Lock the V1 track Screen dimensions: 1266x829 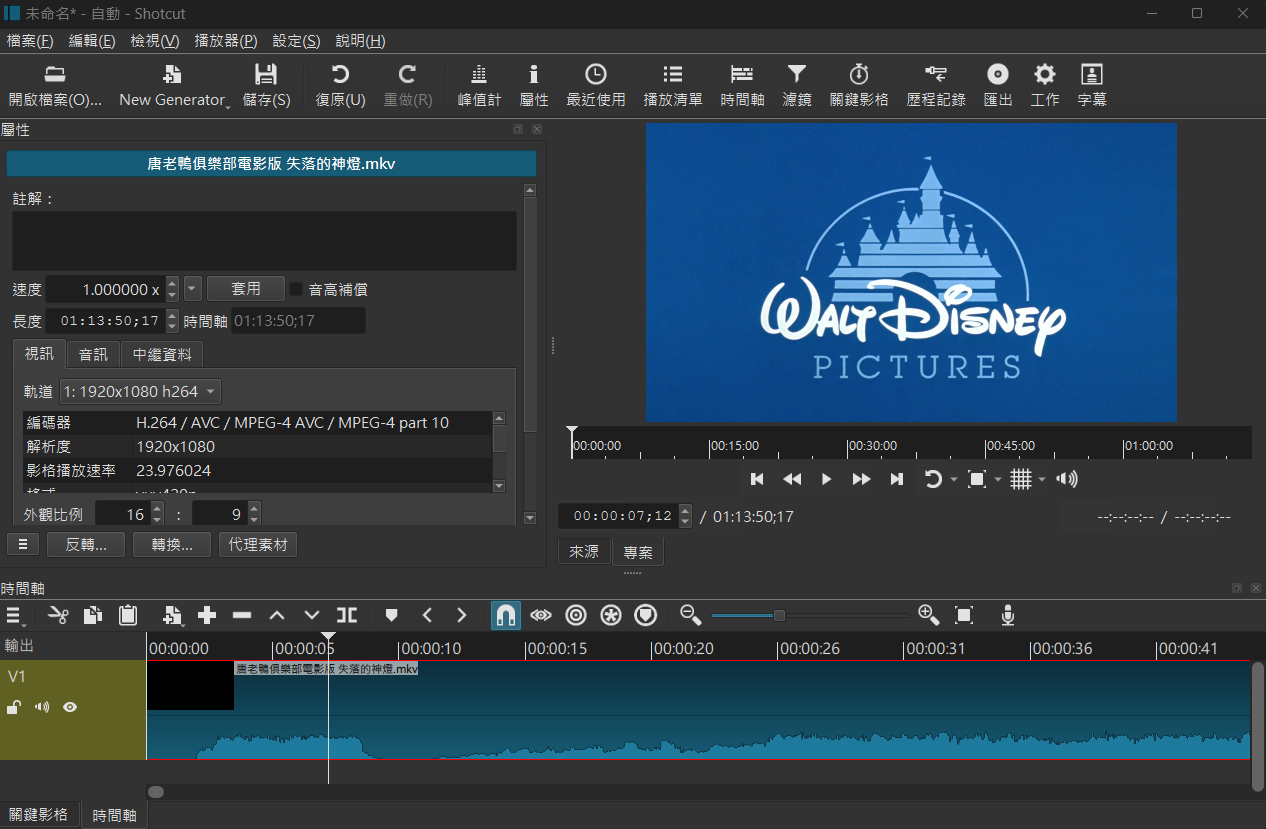14,707
